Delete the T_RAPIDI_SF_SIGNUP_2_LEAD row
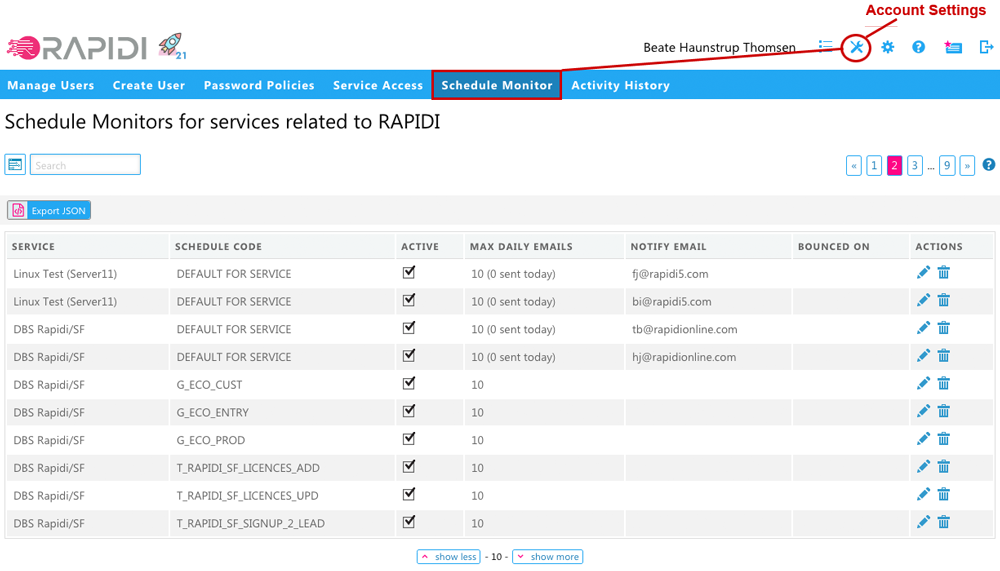This screenshot has height=571, width=1000. click(x=944, y=523)
